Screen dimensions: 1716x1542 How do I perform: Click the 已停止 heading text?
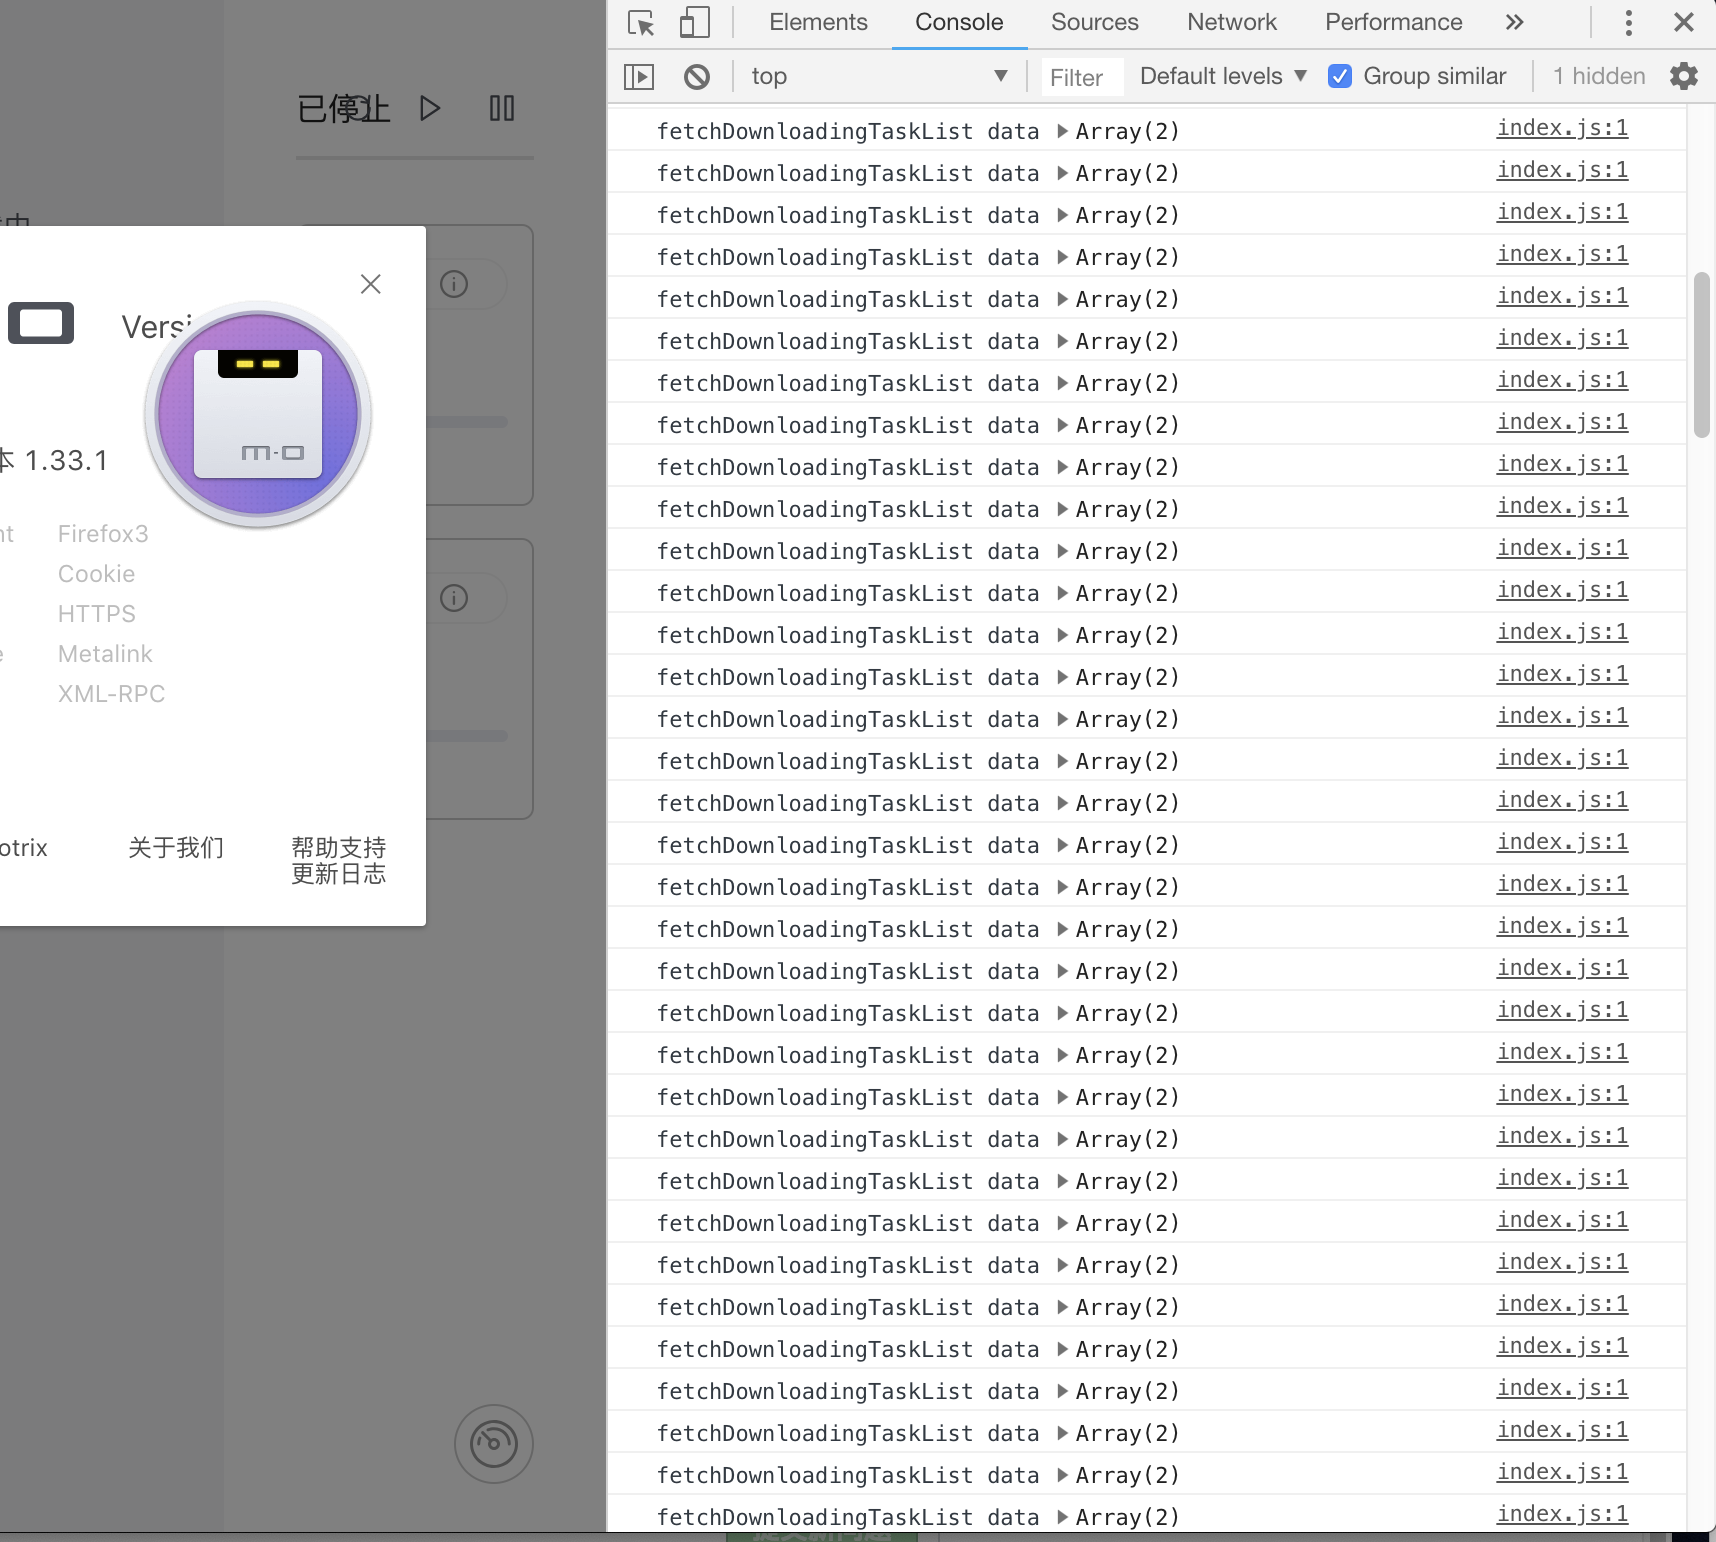pyautogui.click(x=343, y=108)
